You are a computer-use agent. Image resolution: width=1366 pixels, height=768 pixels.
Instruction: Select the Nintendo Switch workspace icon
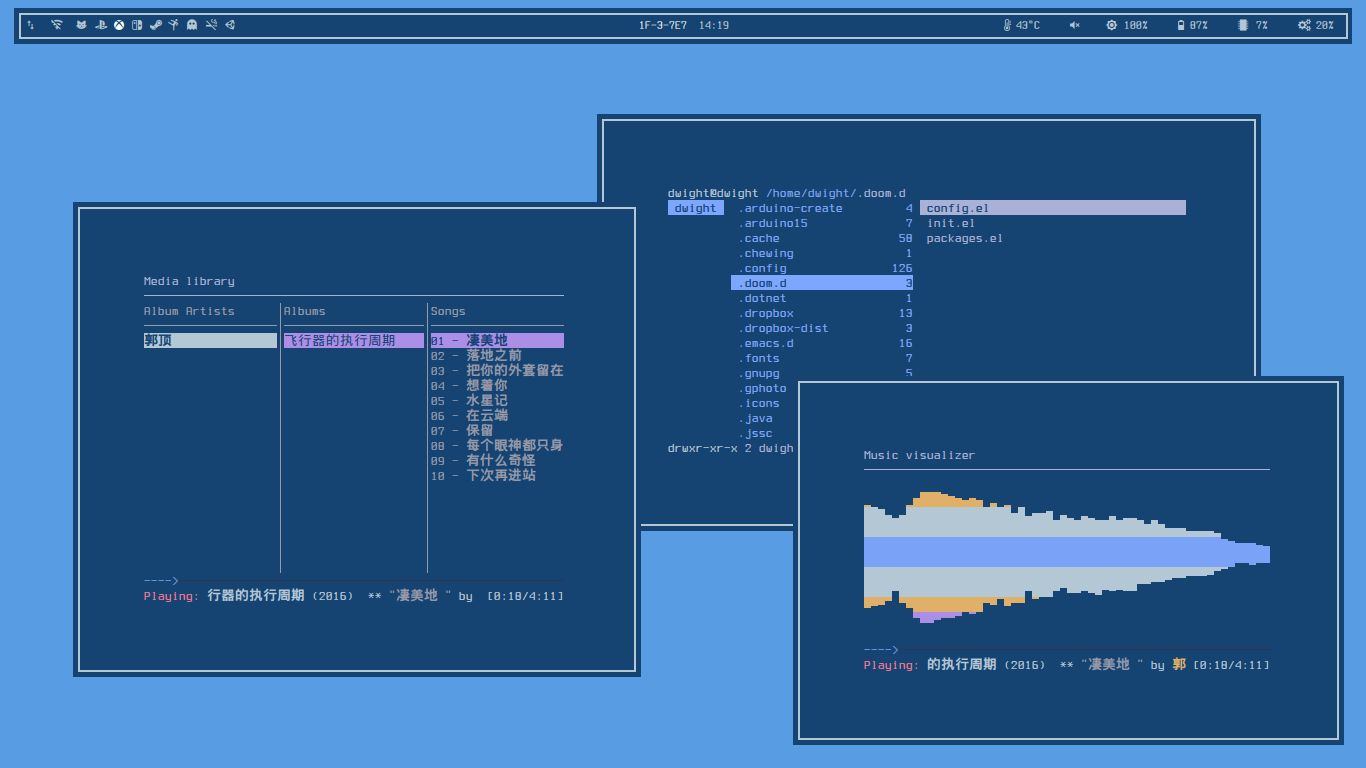136,25
